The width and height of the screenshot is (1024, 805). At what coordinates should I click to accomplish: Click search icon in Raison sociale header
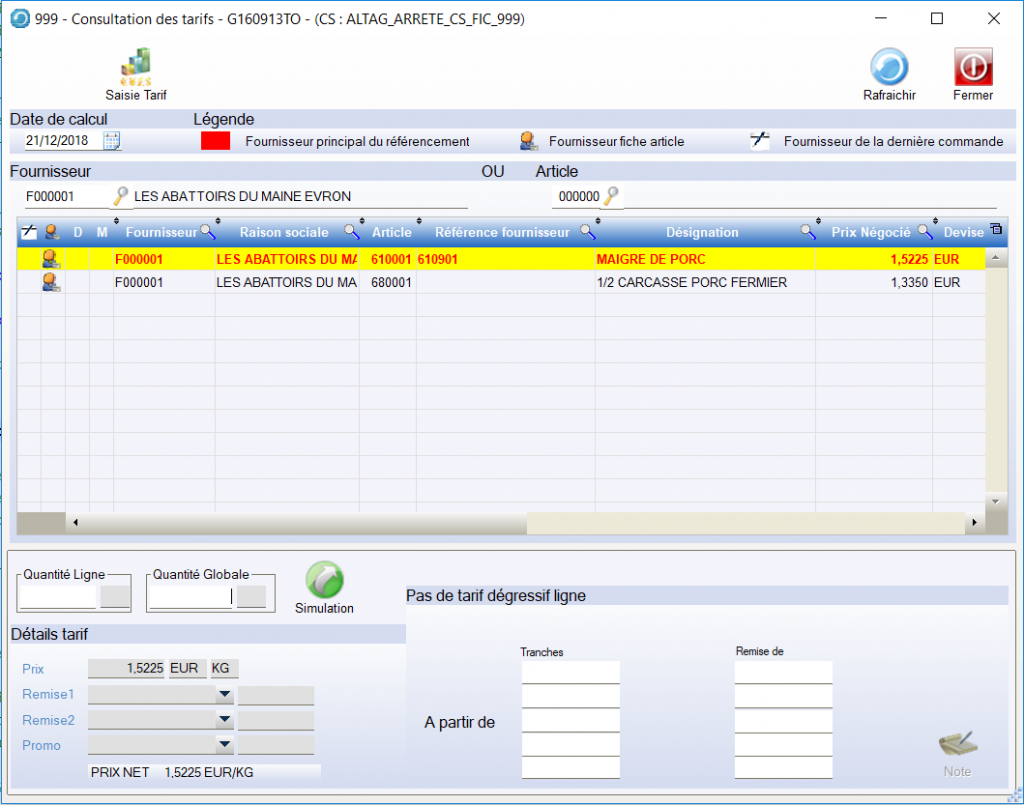(x=351, y=232)
